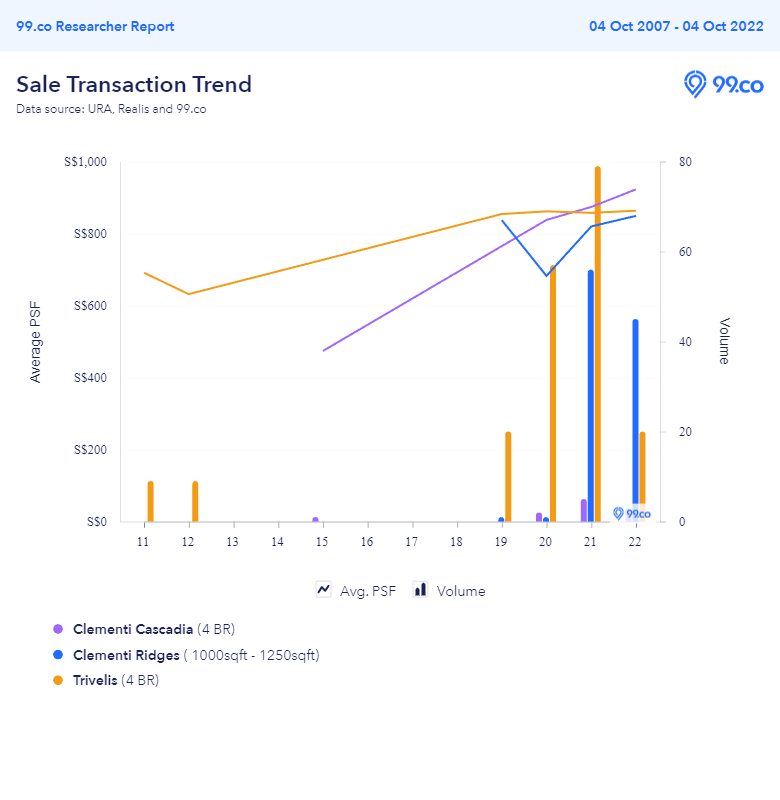Image resolution: width=780 pixels, height=800 pixels.
Task: Click the 99.co logo at top right
Action: (723, 85)
